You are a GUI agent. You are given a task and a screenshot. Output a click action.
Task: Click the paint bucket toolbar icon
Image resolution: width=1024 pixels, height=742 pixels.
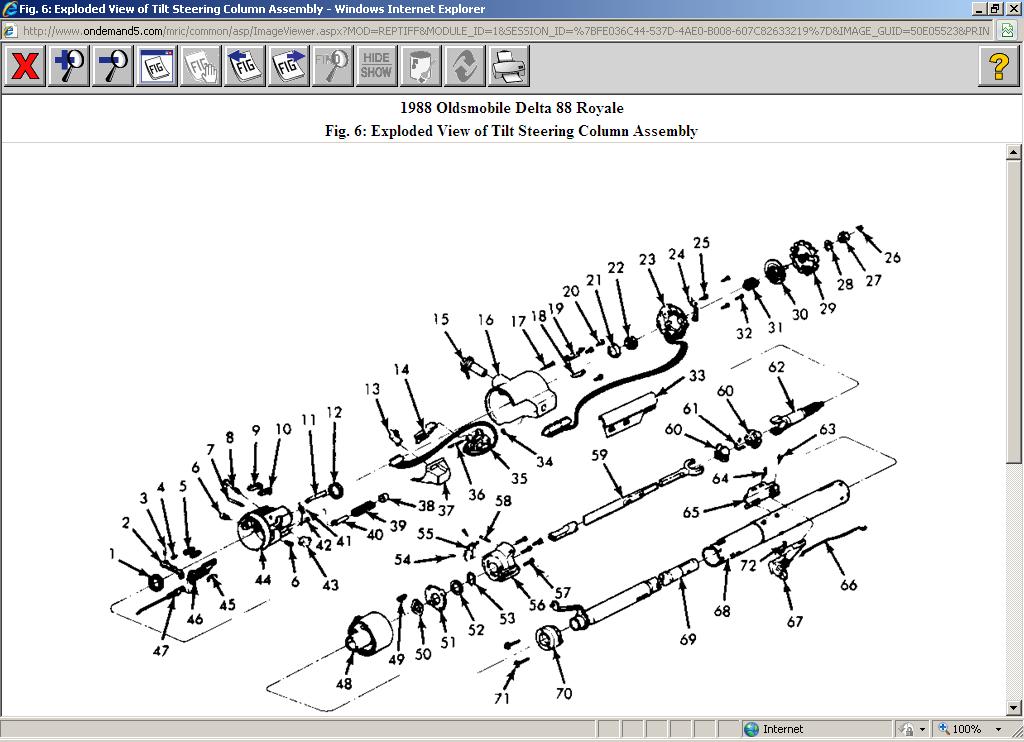[421, 65]
